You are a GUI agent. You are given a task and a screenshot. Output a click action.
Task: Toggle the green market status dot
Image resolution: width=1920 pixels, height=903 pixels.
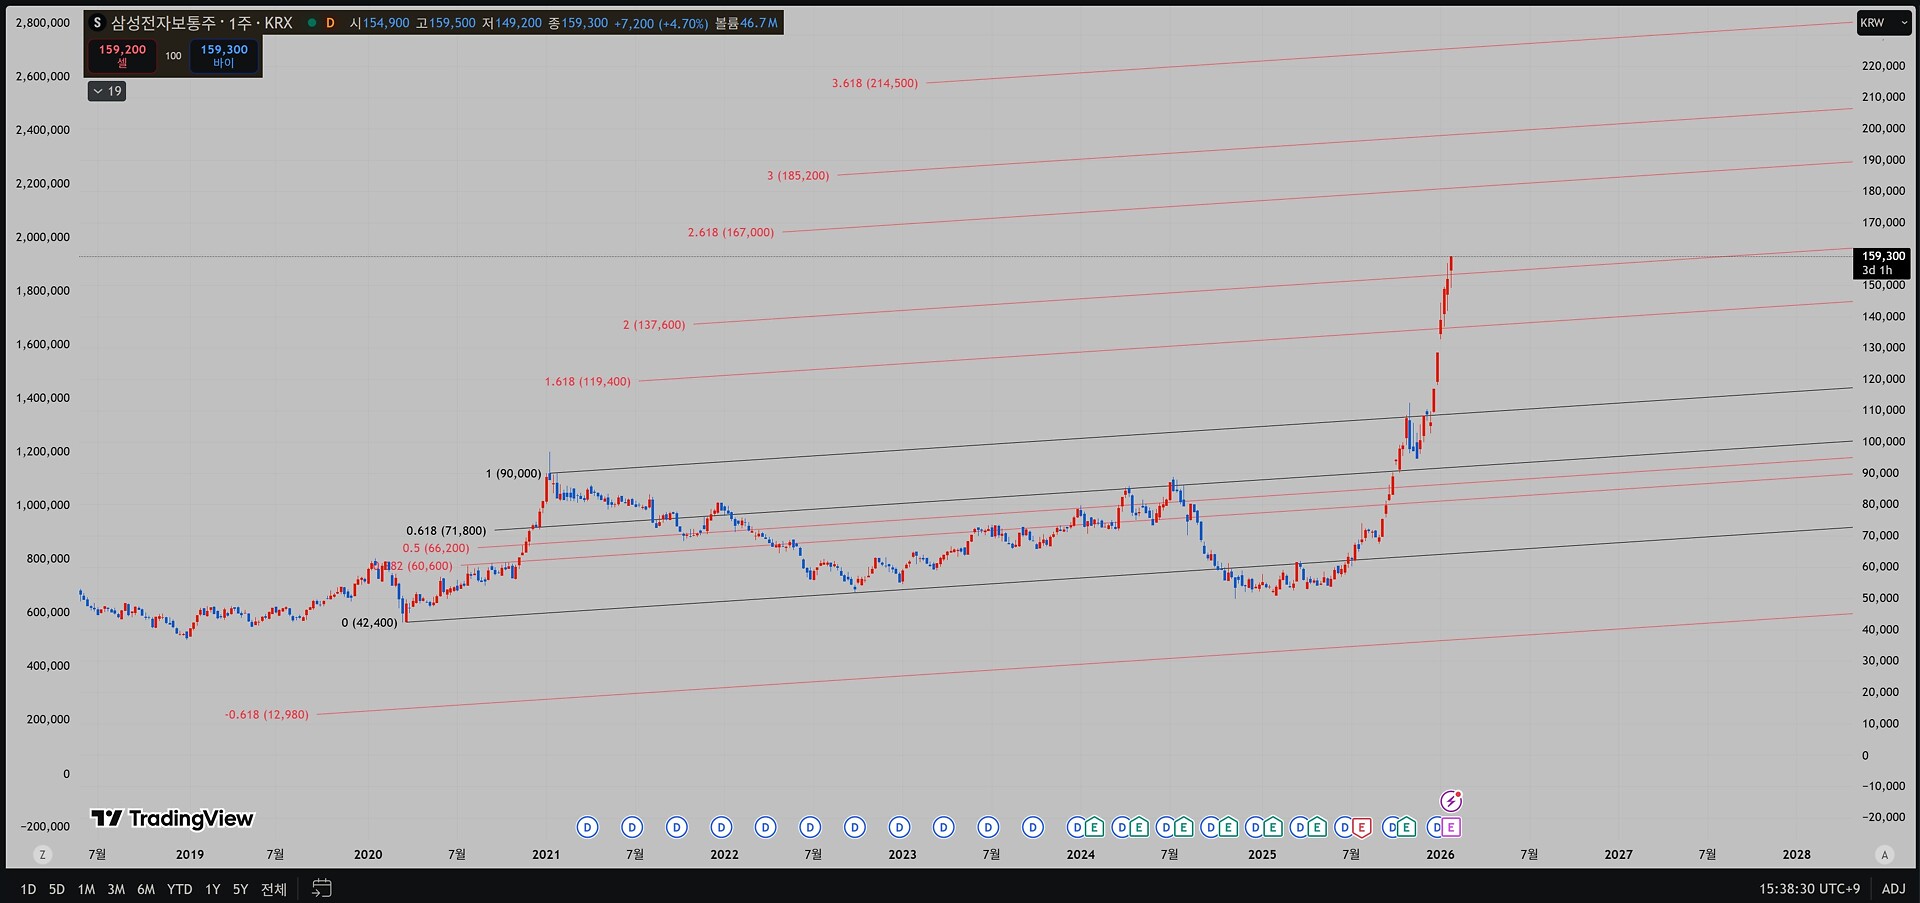(312, 23)
